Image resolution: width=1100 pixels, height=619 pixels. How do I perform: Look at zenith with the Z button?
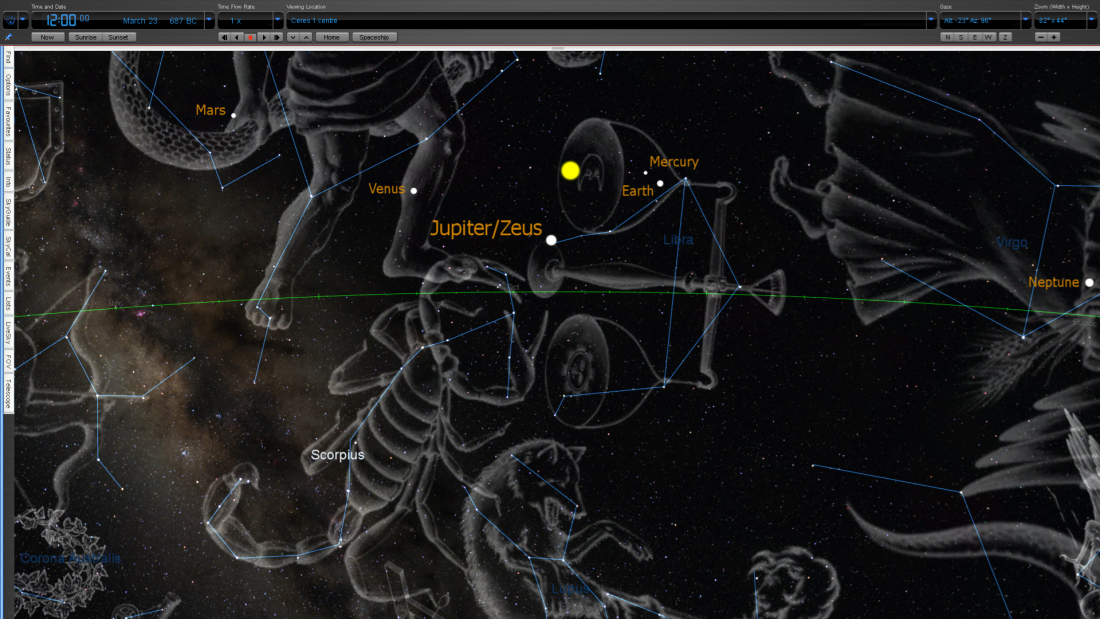(1005, 37)
